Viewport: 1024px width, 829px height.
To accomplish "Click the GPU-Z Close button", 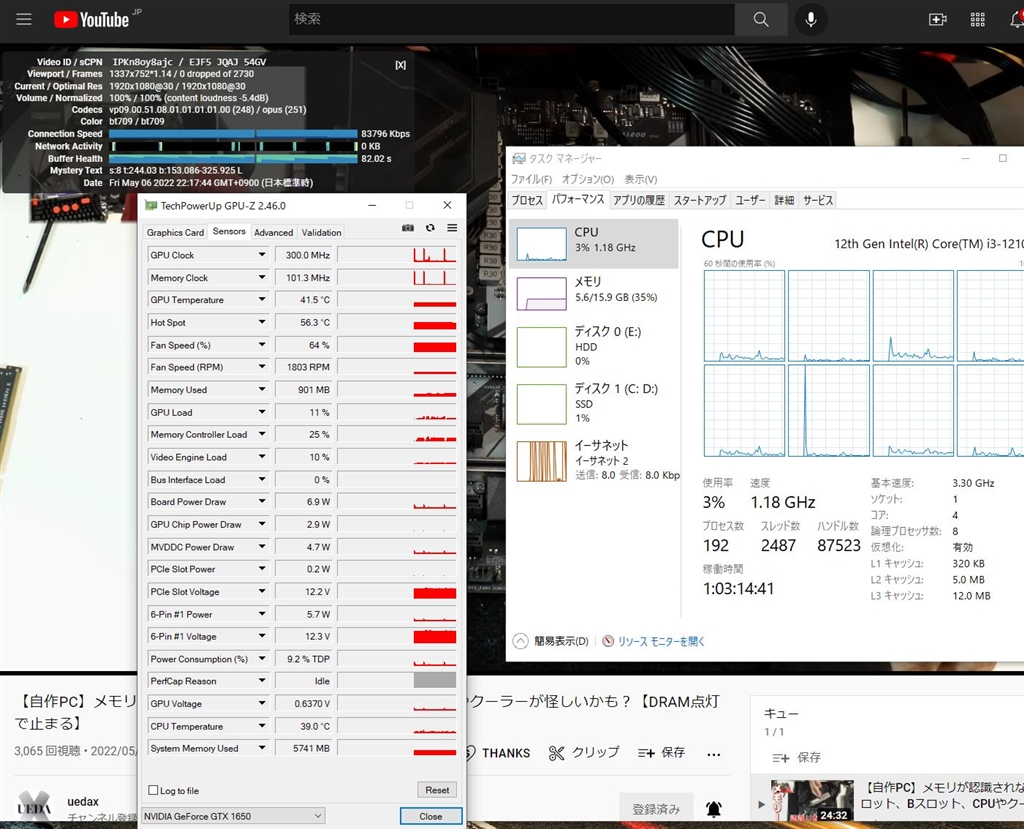I will 430,816.
